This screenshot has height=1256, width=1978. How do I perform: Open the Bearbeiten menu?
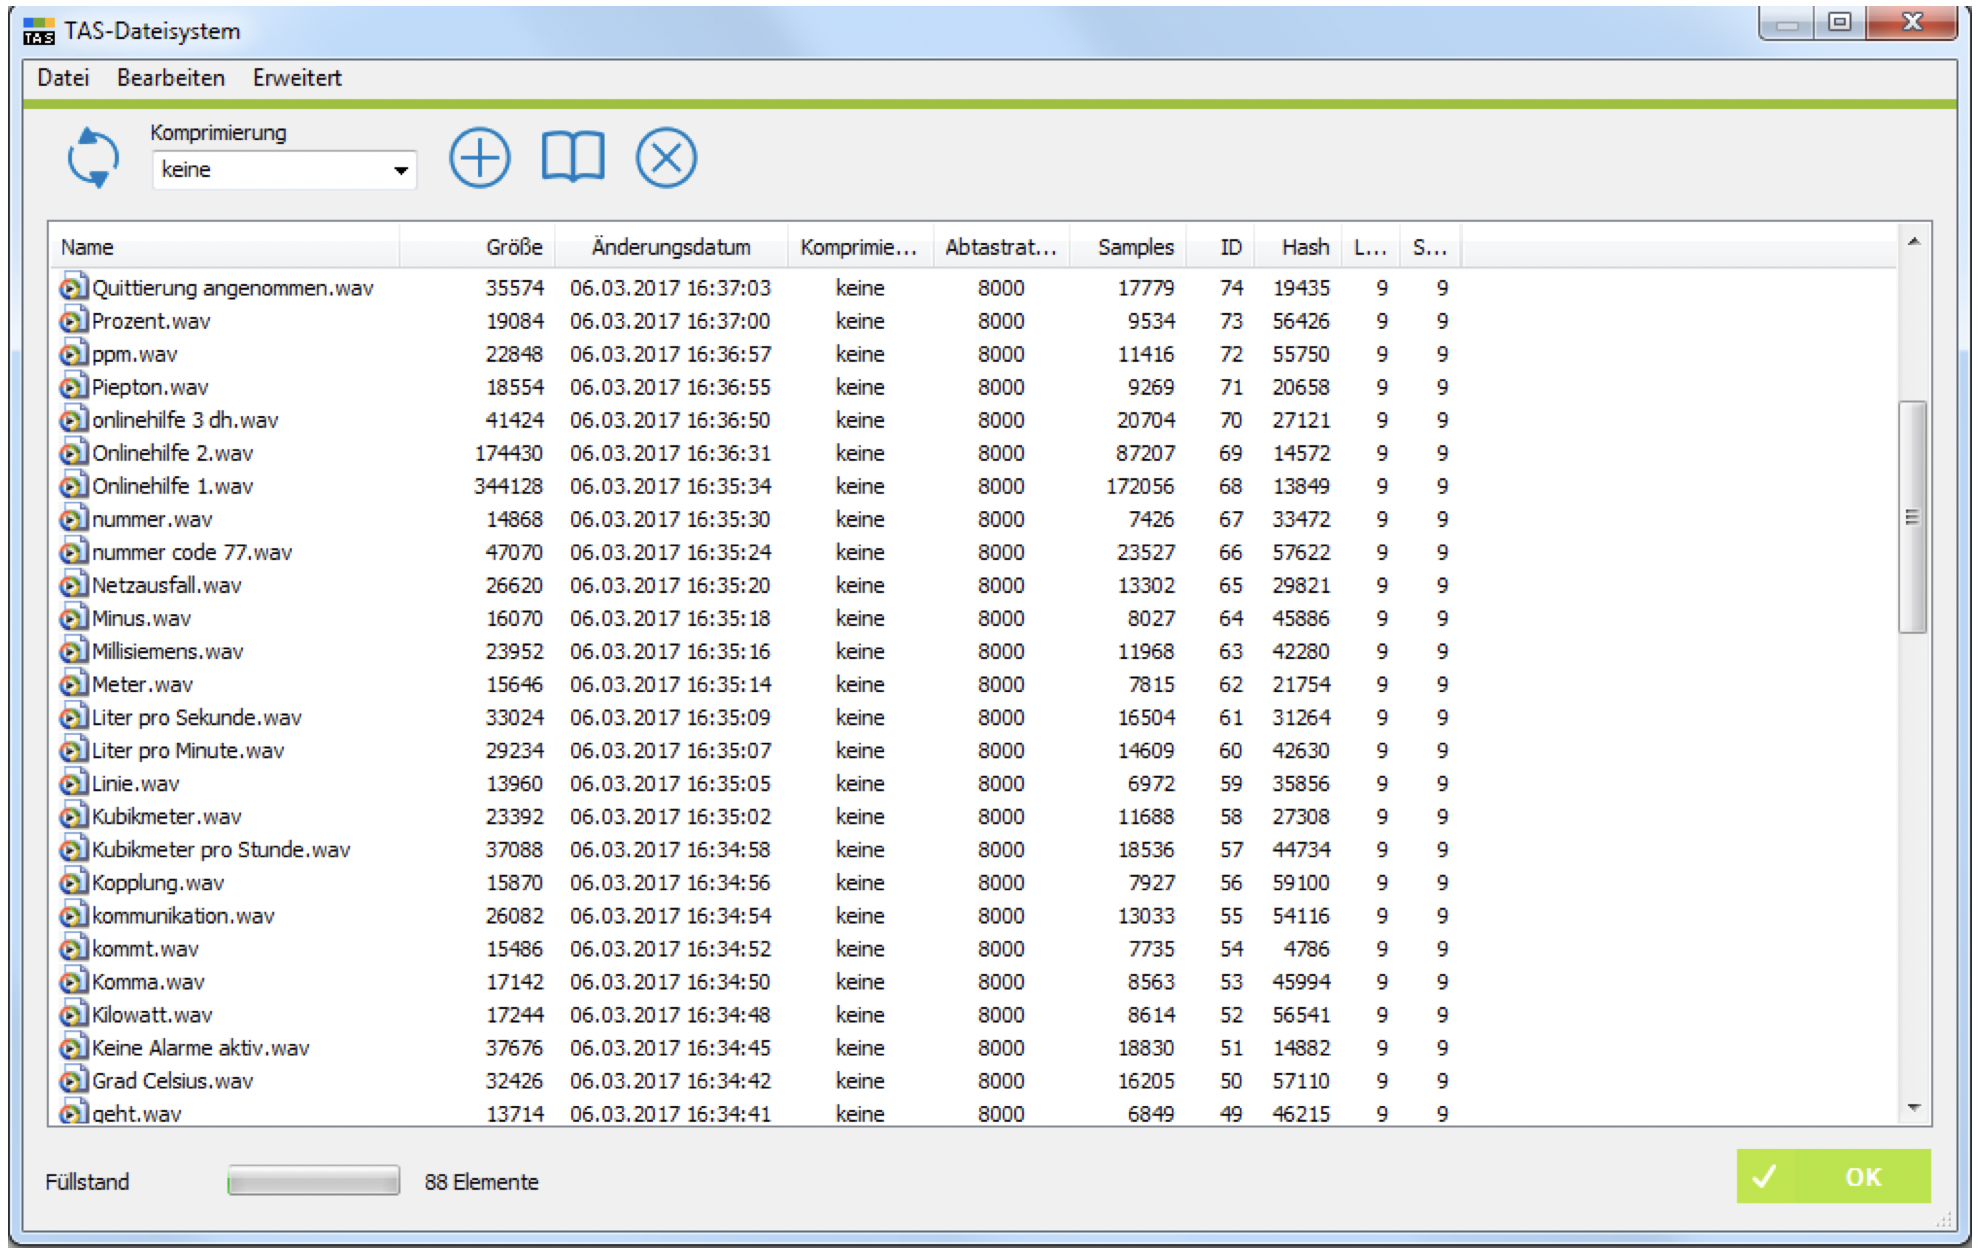[171, 78]
